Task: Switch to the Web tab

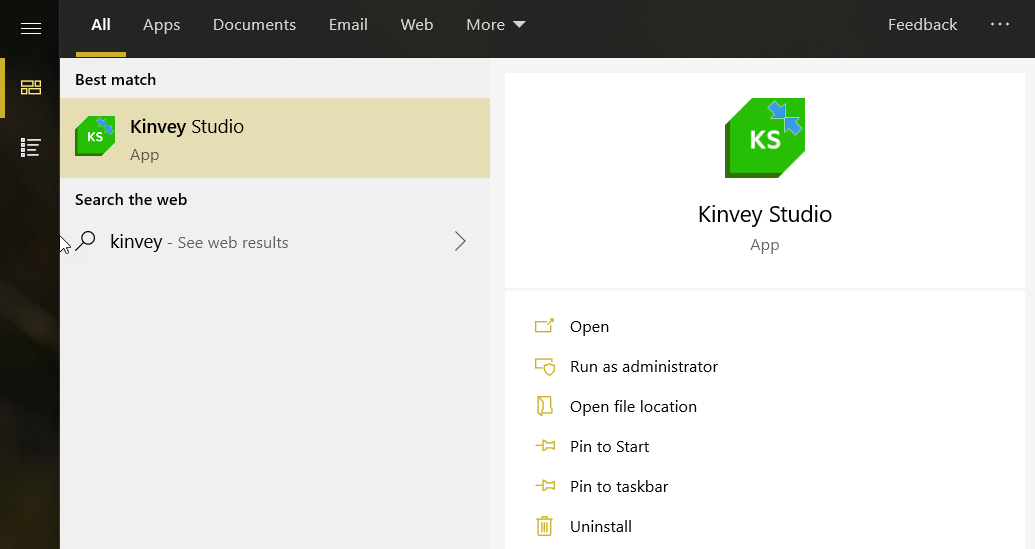Action: pyautogui.click(x=417, y=25)
